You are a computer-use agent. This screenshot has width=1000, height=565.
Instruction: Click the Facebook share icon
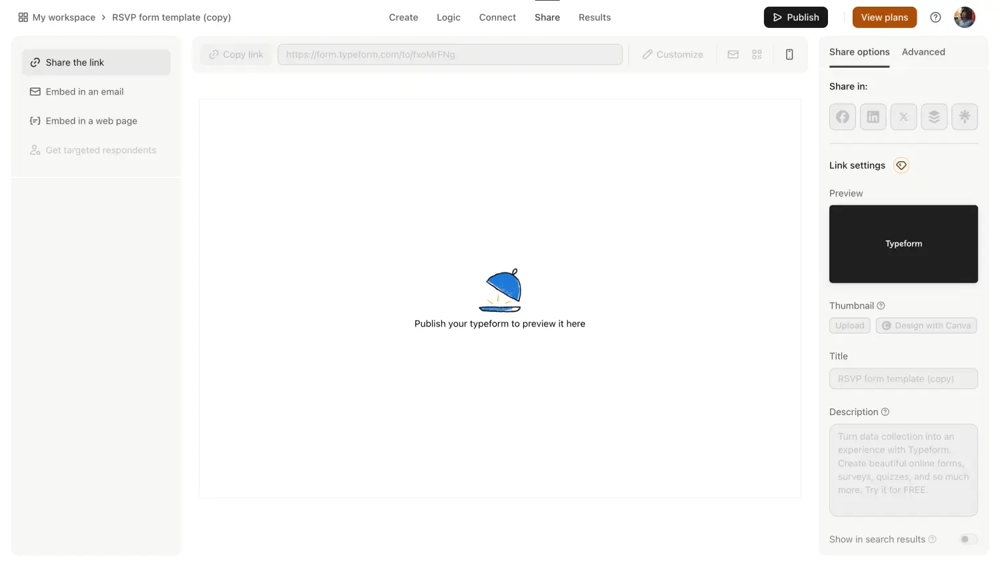(x=842, y=117)
